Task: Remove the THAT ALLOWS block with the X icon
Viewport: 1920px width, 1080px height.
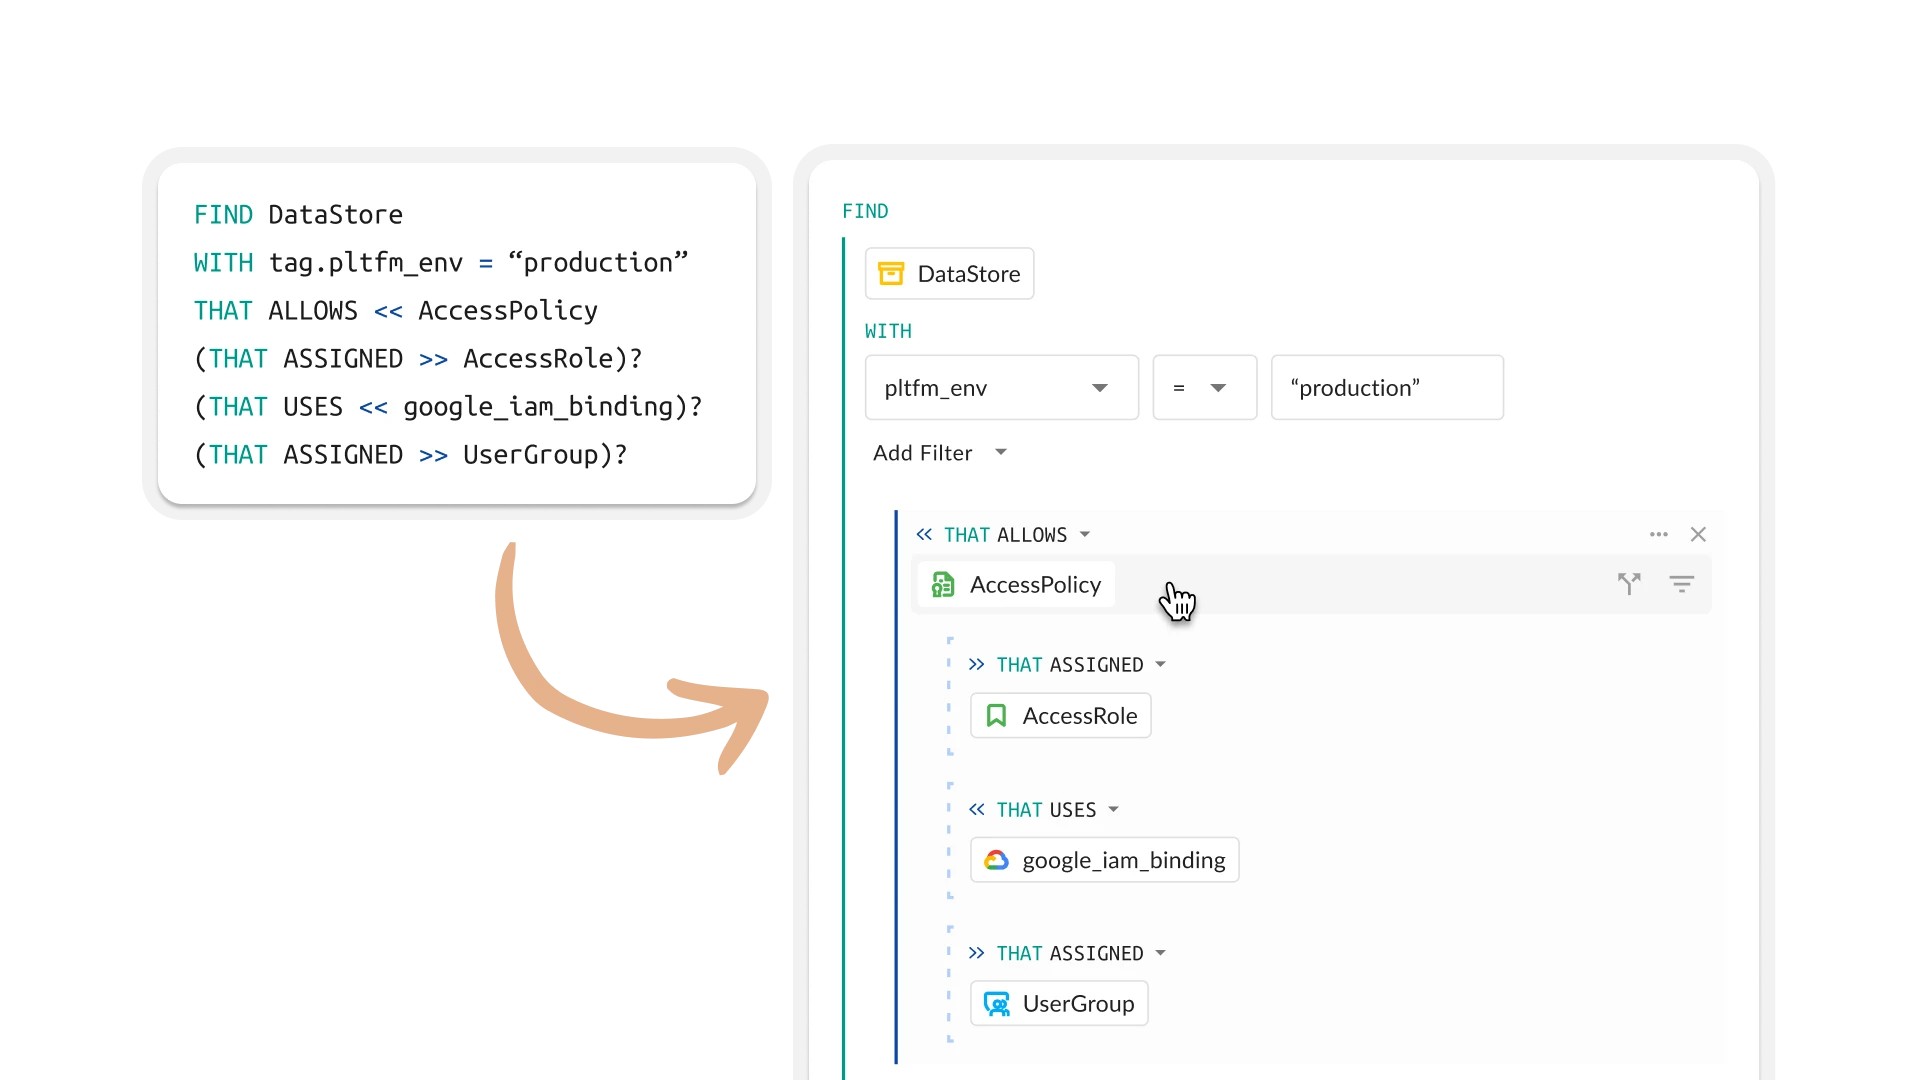Action: [1698, 535]
